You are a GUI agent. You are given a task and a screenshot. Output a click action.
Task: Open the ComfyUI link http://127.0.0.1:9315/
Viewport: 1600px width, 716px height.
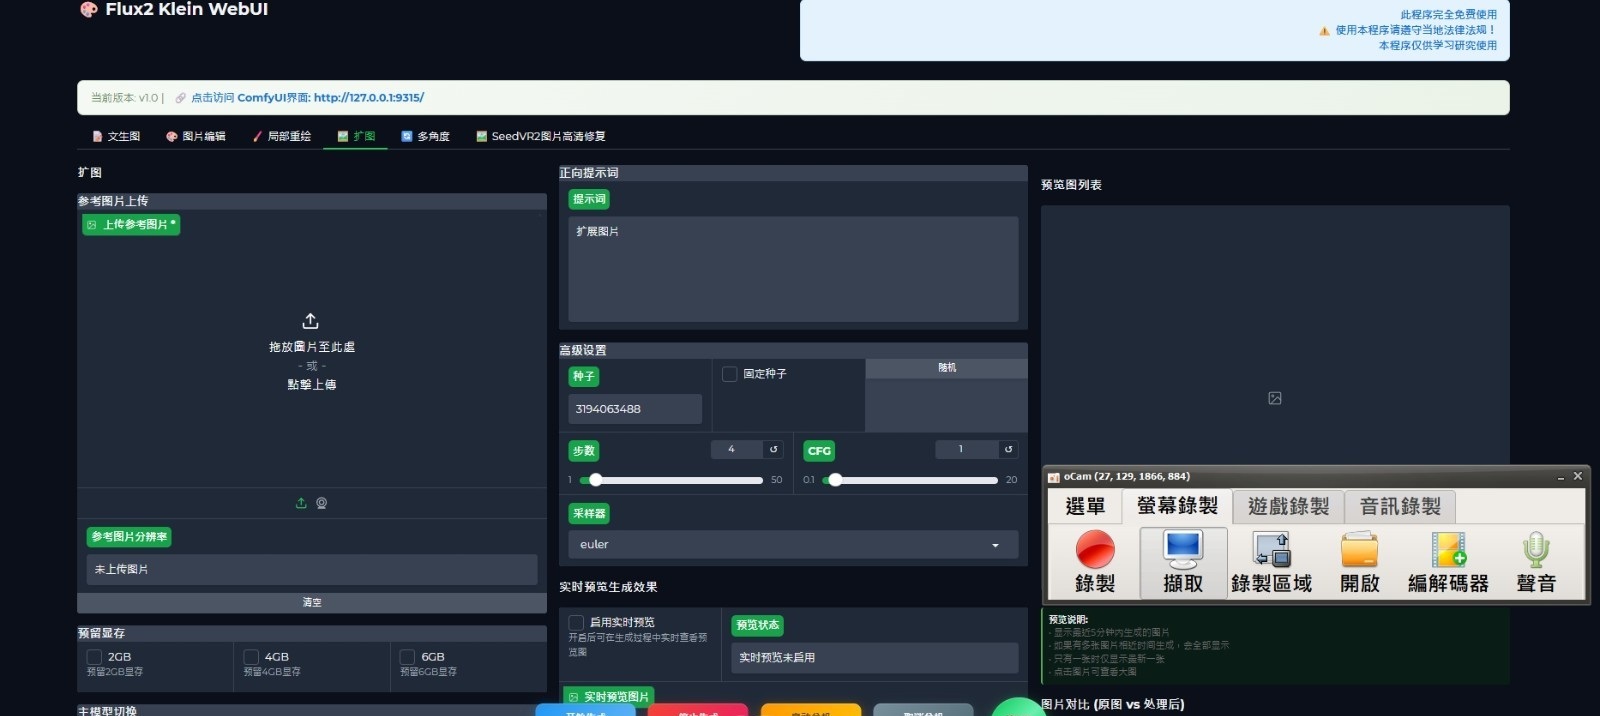(369, 98)
